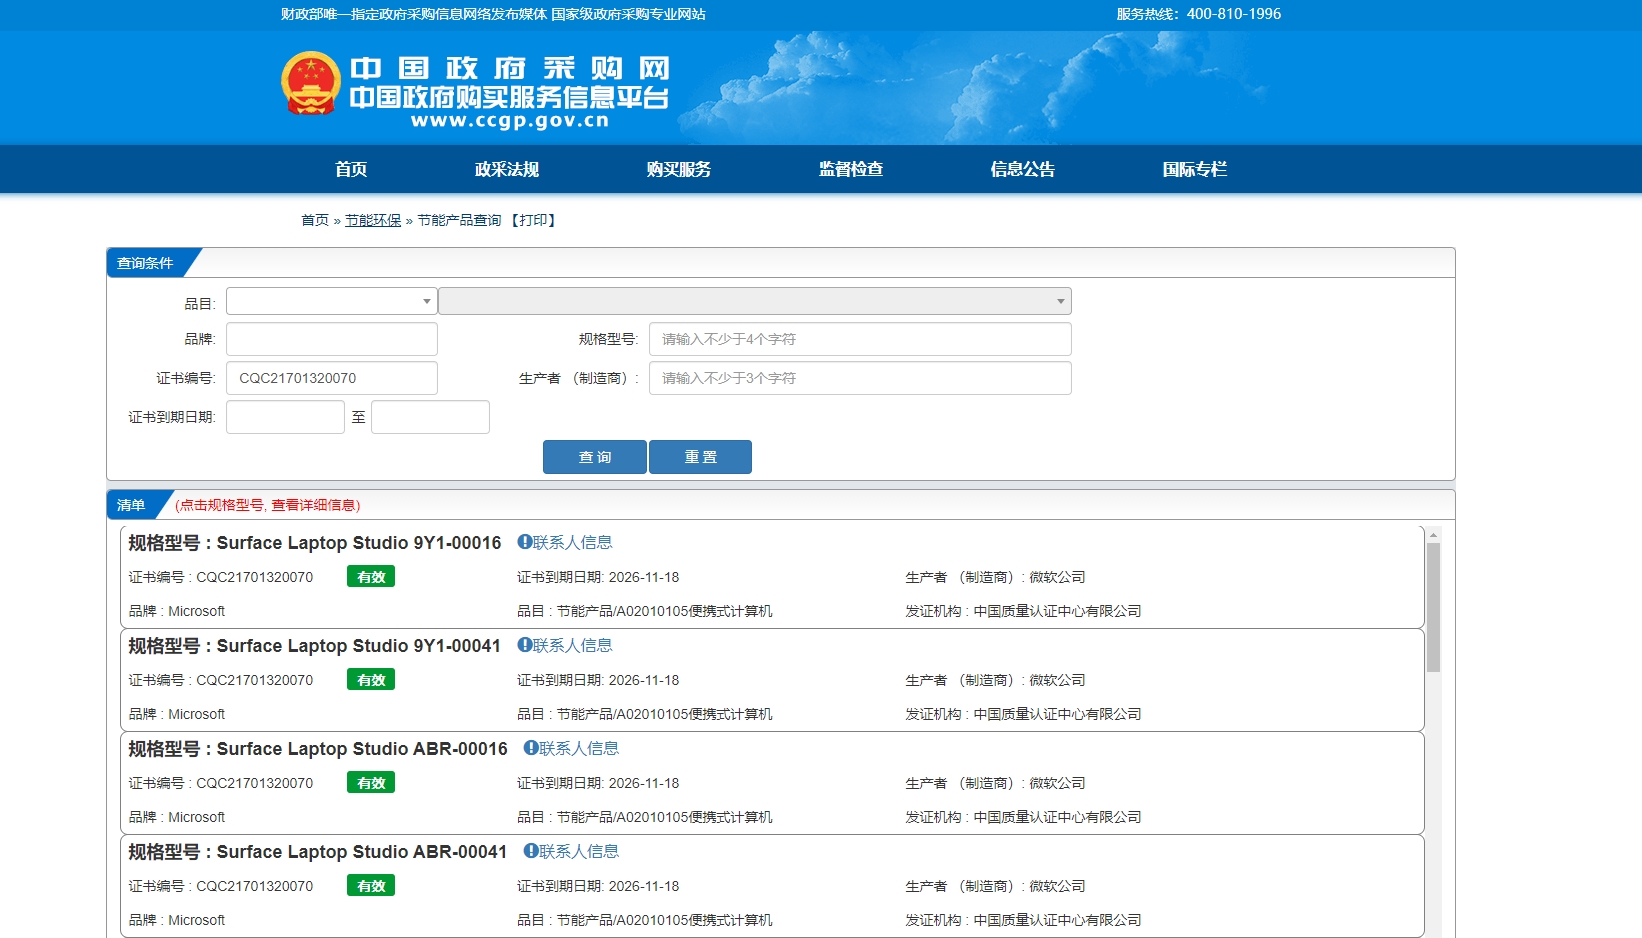This screenshot has height=938, width=1642.
Task: Click contact info icon for ABR-00016
Action: pyautogui.click(x=531, y=748)
